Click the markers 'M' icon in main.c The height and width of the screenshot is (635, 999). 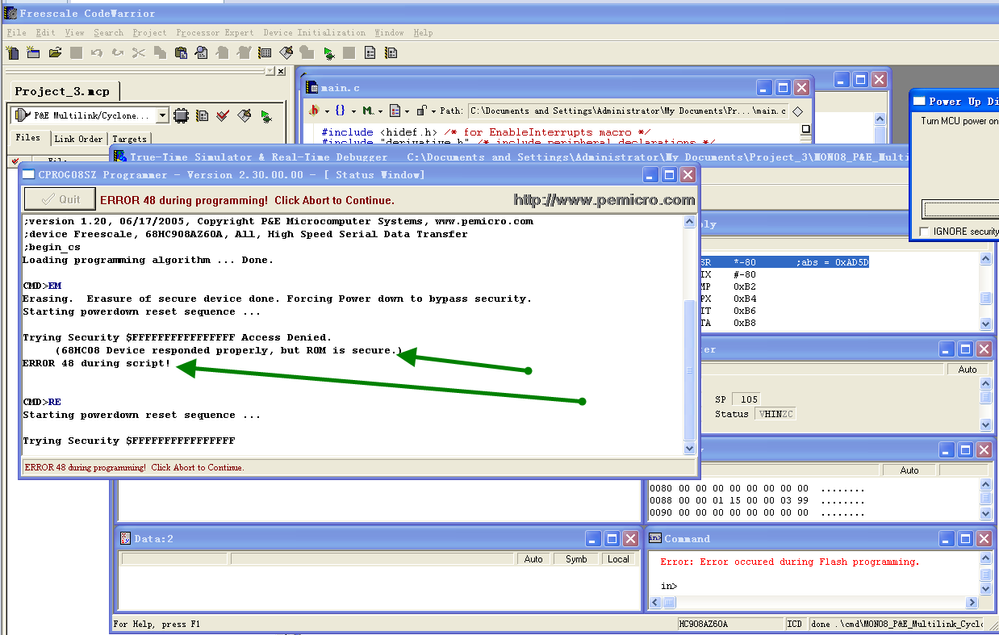click(x=368, y=111)
